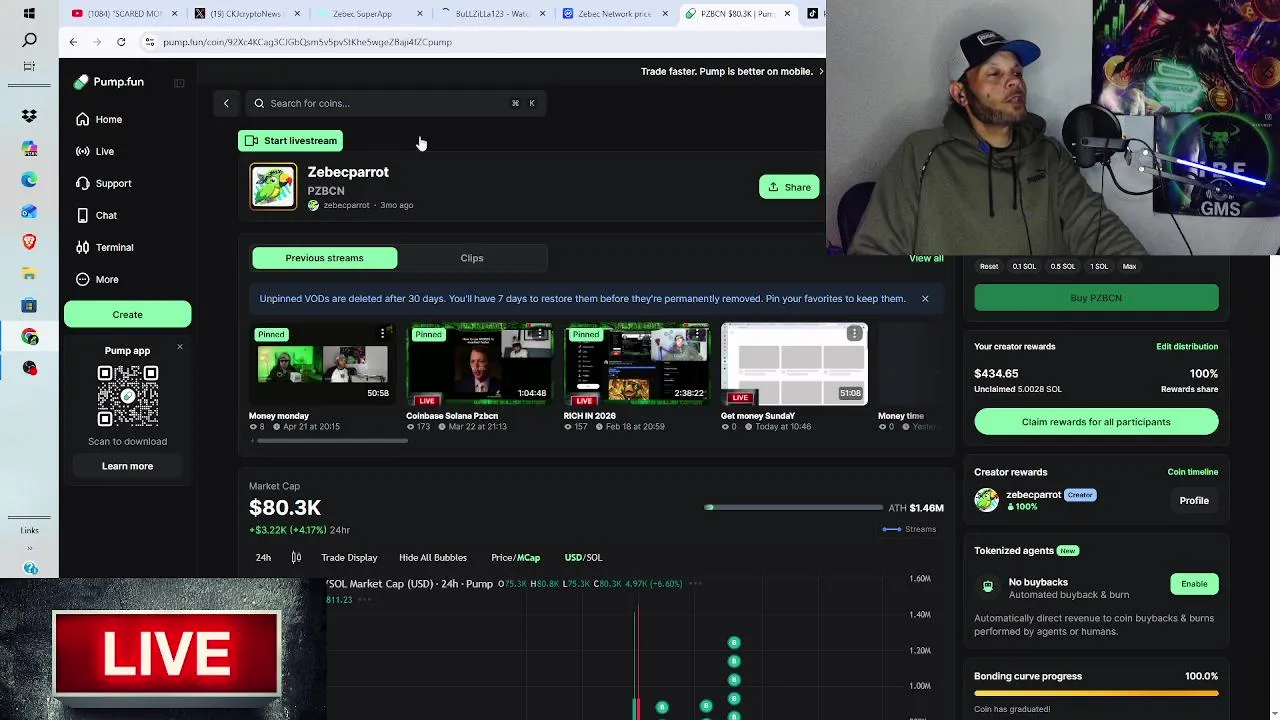Select the Max amount preset

tap(1129, 267)
